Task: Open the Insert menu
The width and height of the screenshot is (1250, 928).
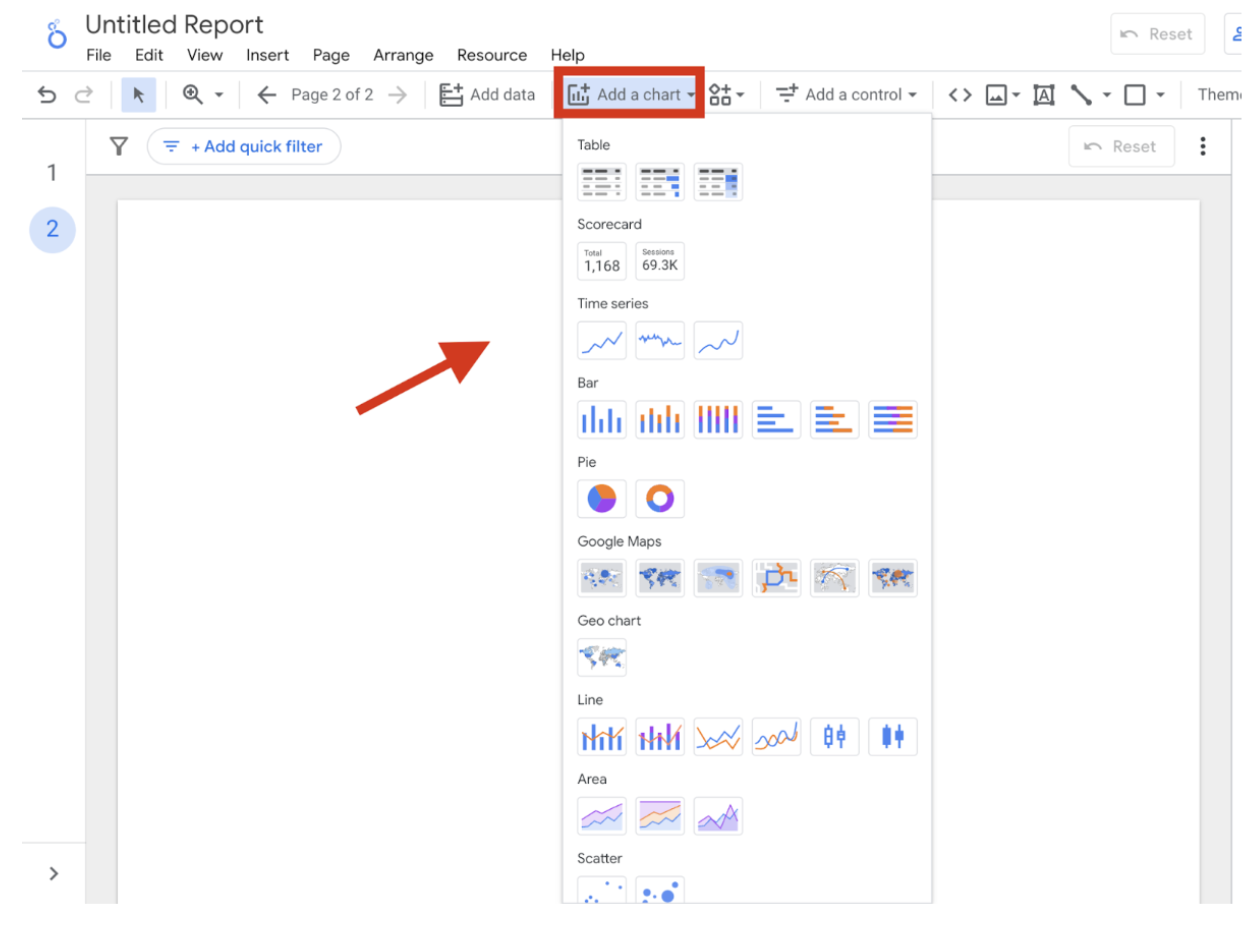Action: [268, 55]
